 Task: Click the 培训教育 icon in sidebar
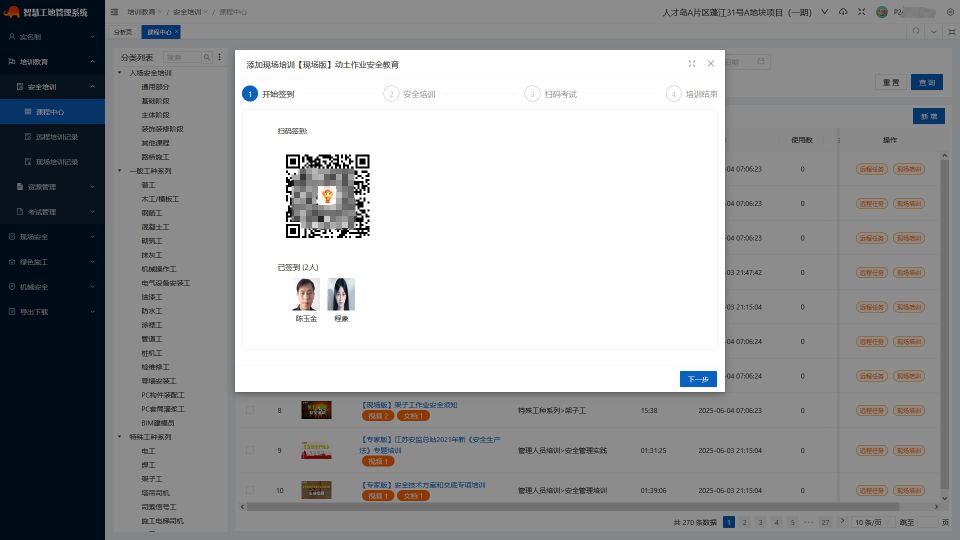12,61
